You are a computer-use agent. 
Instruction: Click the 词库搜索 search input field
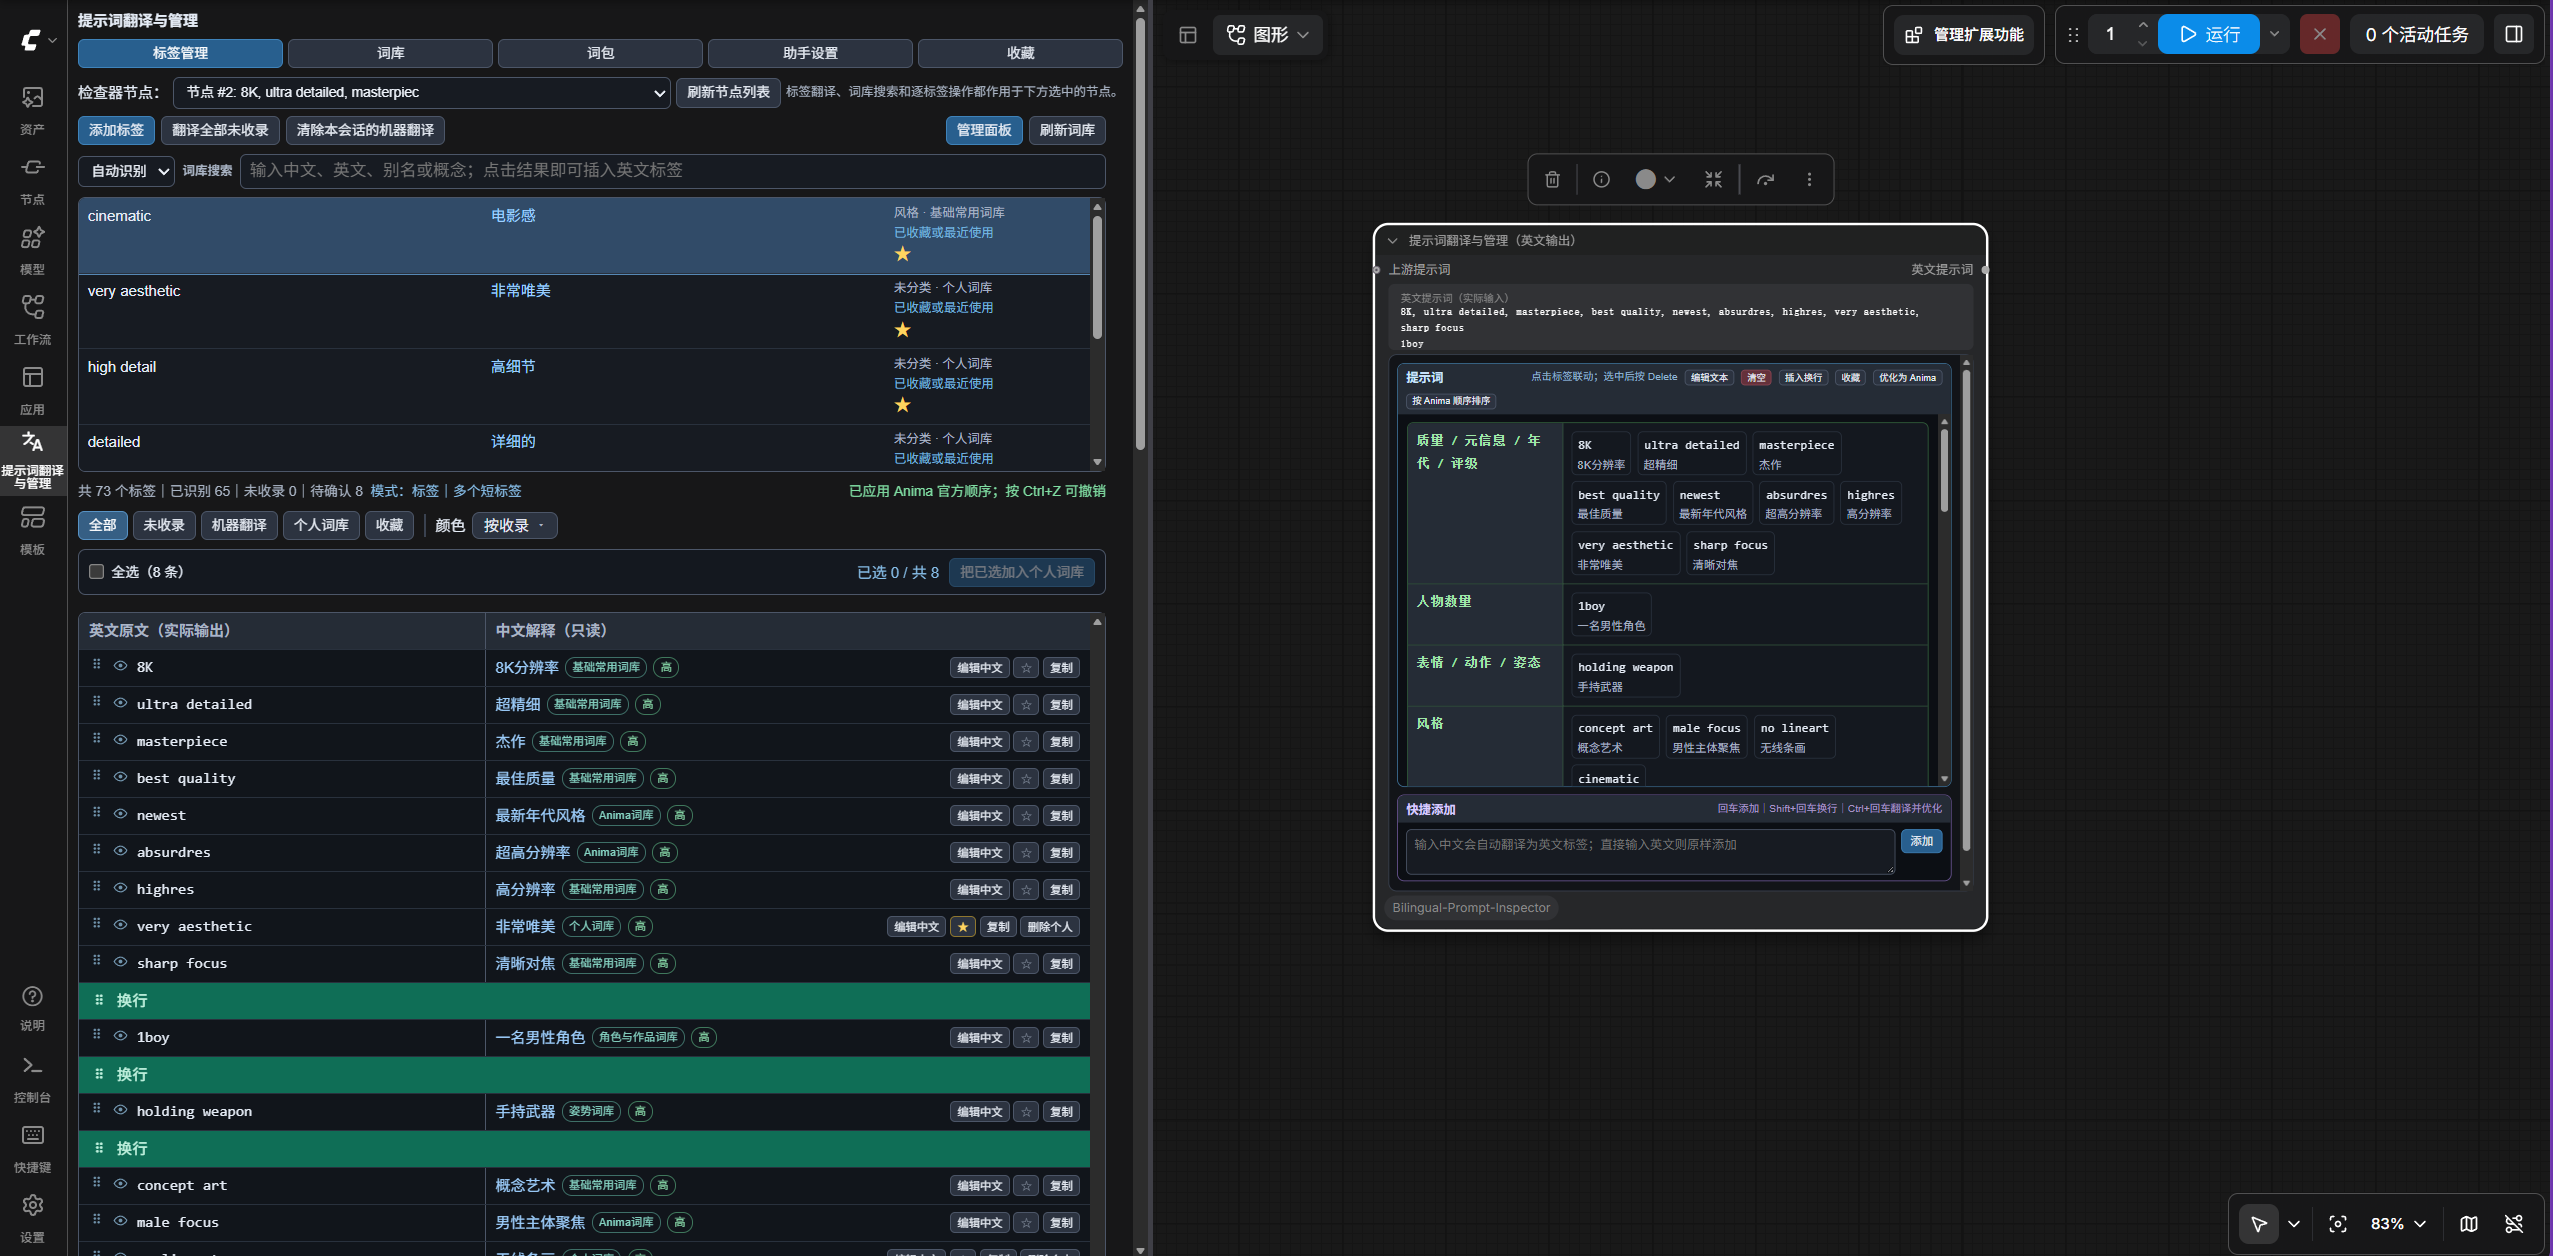point(672,170)
